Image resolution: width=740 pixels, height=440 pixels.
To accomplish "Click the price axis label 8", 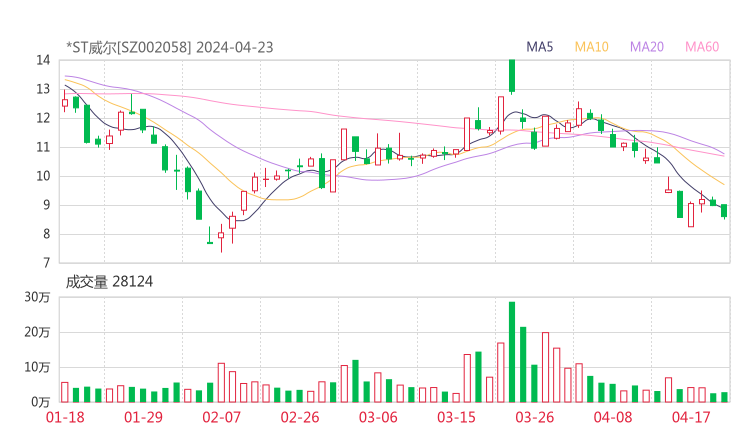I will coord(46,234).
